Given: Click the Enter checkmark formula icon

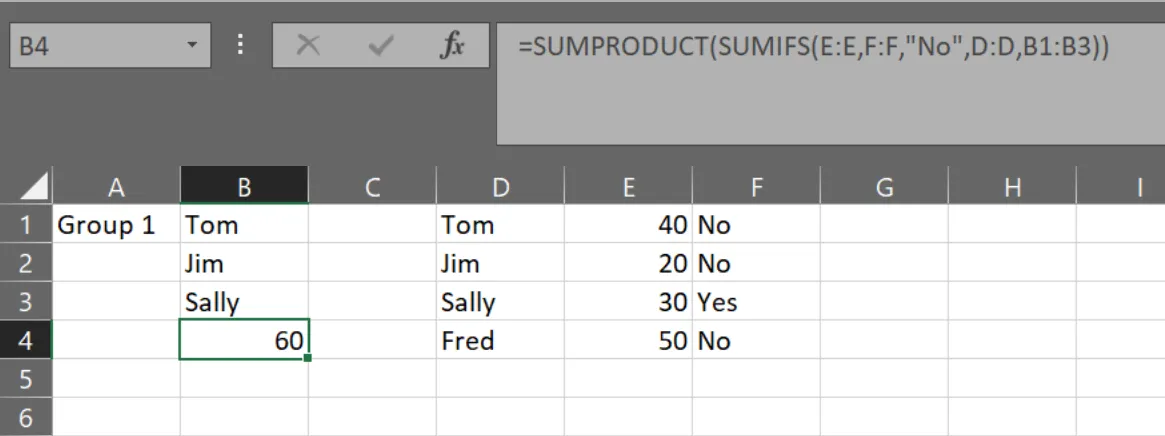Looking at the screenshot, I should click(380, 46).
